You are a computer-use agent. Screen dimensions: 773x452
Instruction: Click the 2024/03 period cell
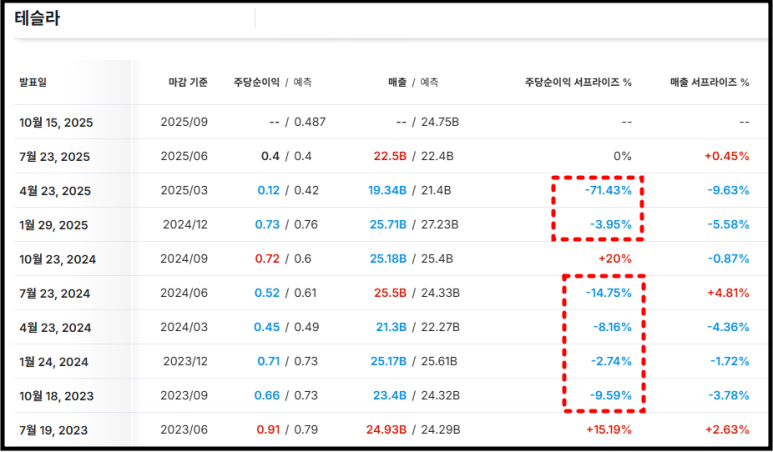pyautogui.click(x=184, y=327)
